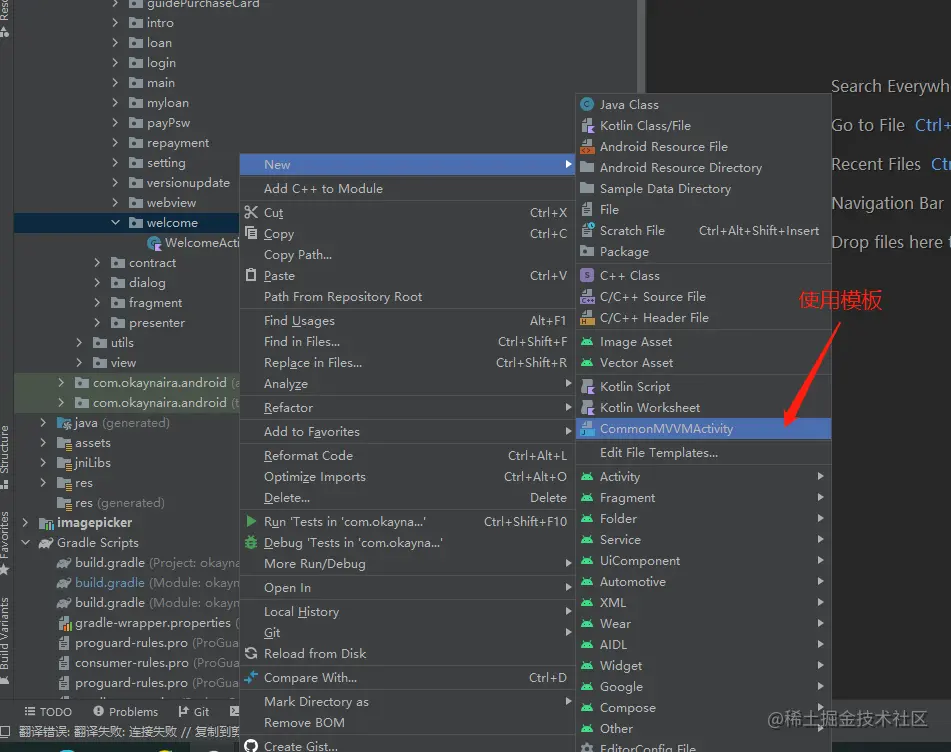Select the consumer-rules.pro file
This screenshot has height=752, width=951.
click(x=149, y=663)
